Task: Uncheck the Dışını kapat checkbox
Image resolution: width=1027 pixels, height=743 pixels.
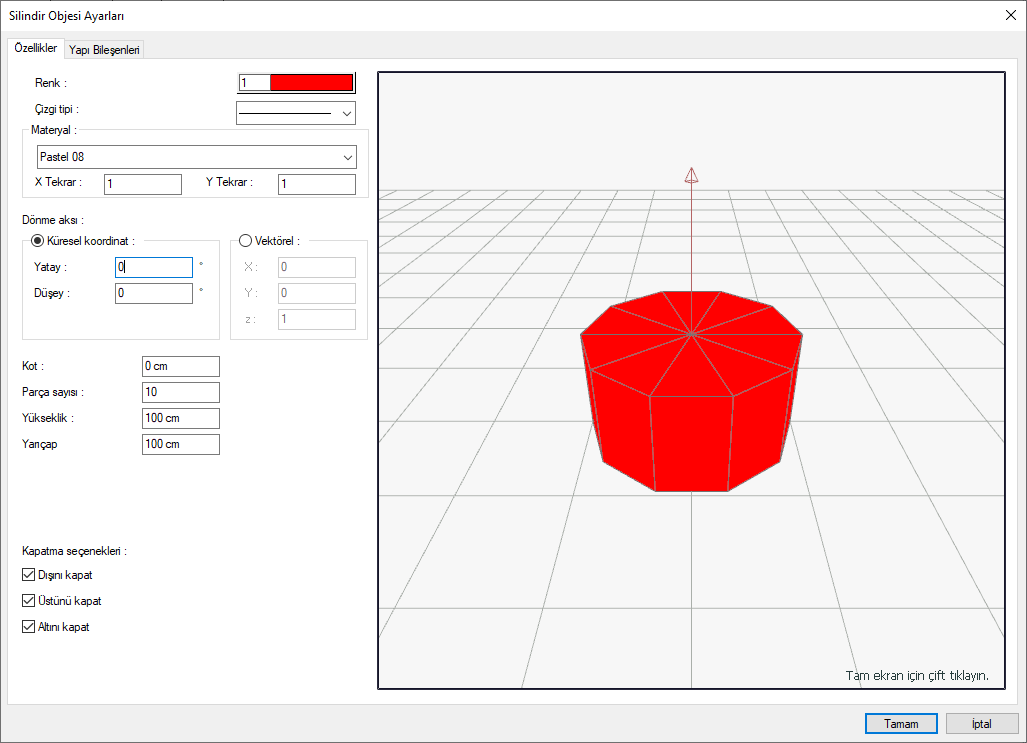Action: [29, 575]
